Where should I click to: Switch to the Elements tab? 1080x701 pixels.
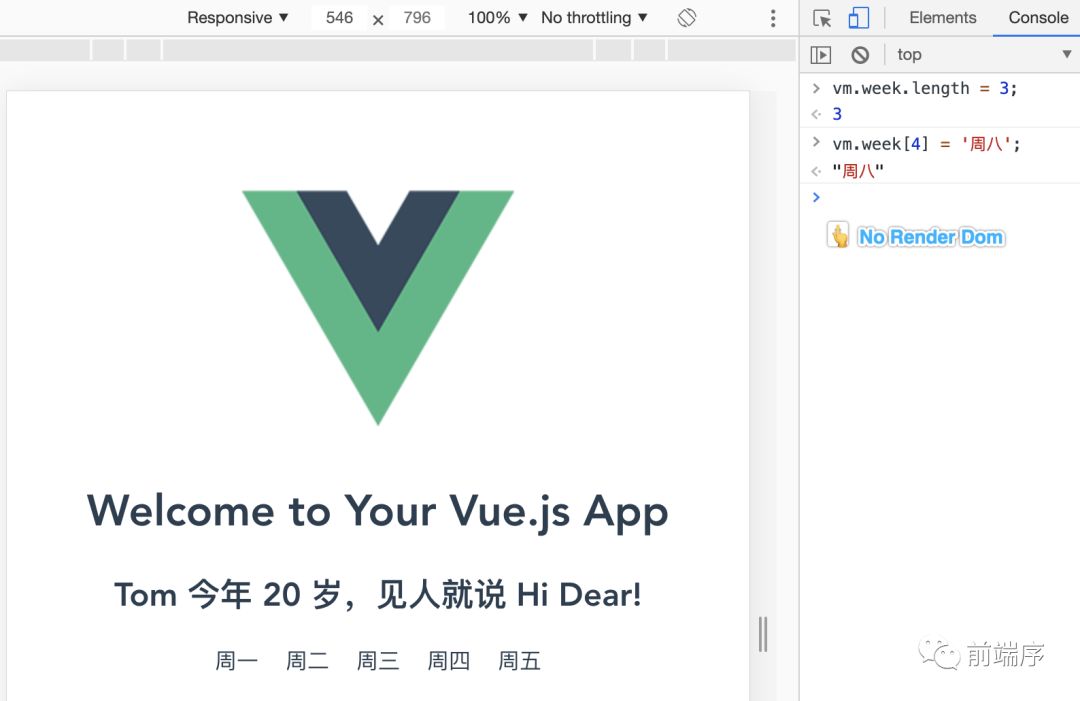(941, 17)
